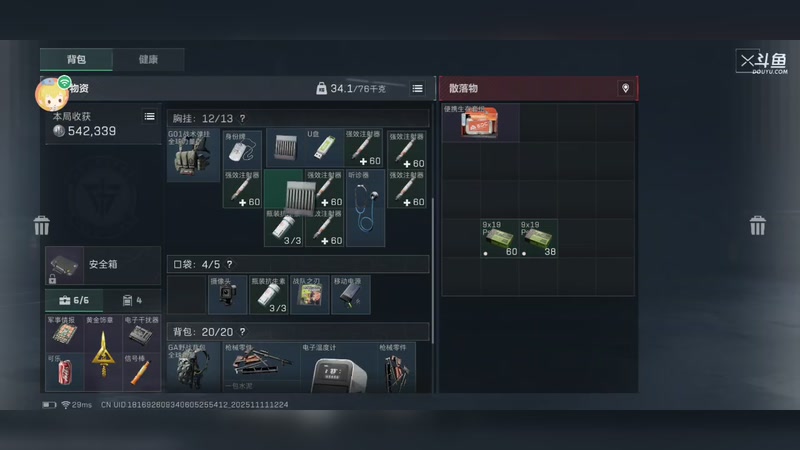Click the 听诊器 stethoscope item
Screen dimensions: 800x450
pos(366,208)
